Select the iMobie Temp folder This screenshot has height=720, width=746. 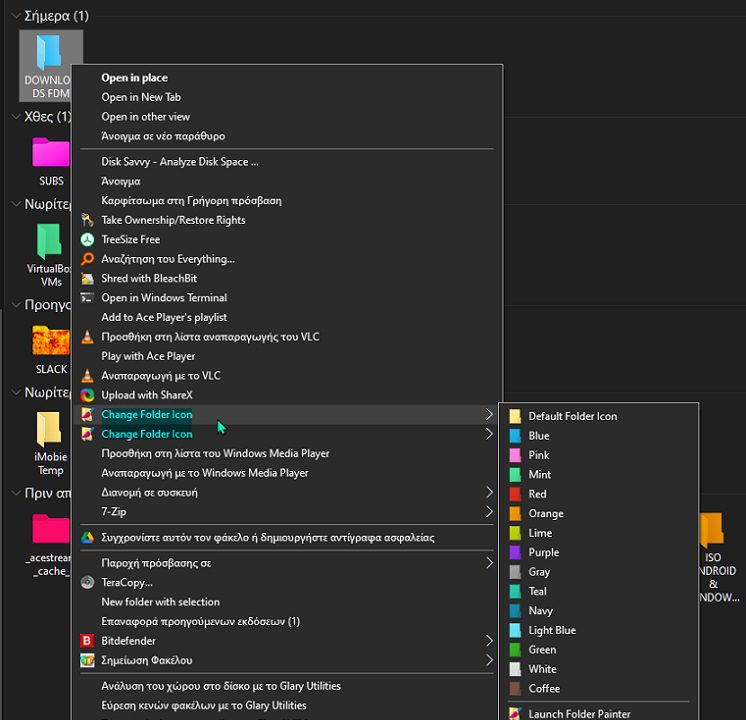49,444
